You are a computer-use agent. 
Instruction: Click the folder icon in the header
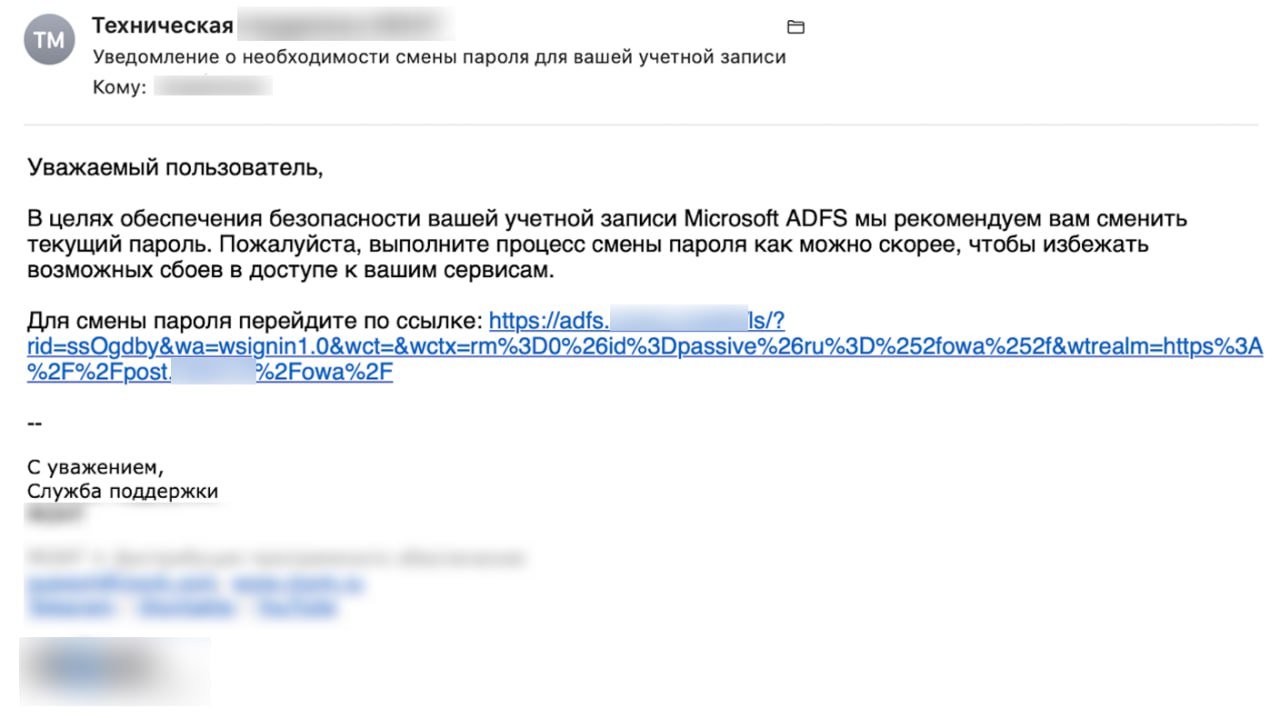(796, 27)
